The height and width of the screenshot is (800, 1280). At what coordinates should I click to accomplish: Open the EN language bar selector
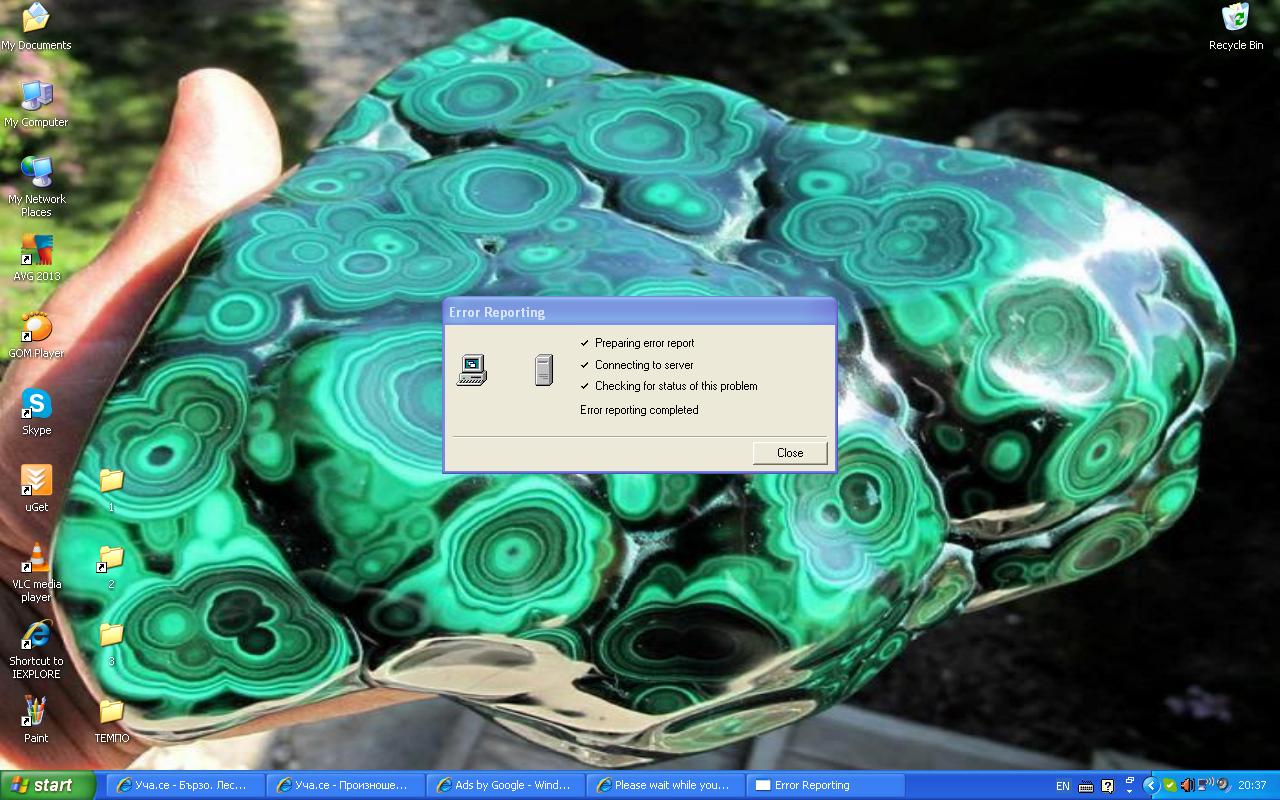click(1062, 786)
